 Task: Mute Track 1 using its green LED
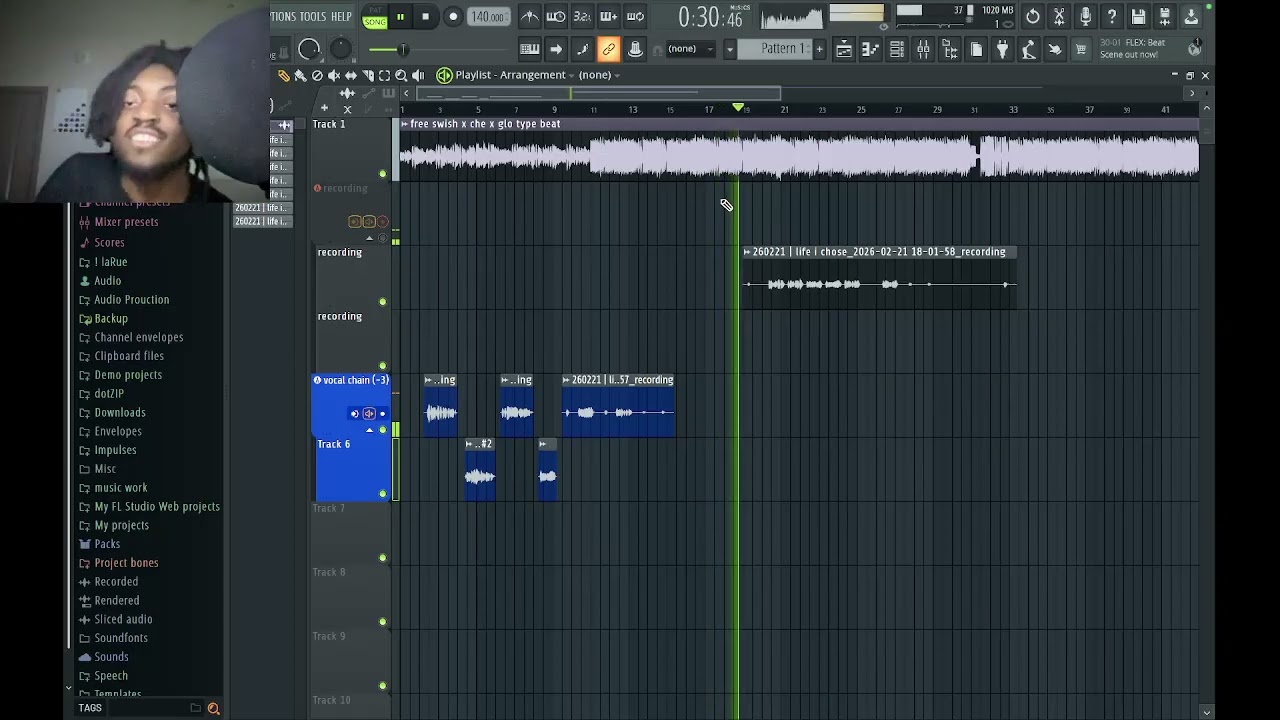click(383, 174)
